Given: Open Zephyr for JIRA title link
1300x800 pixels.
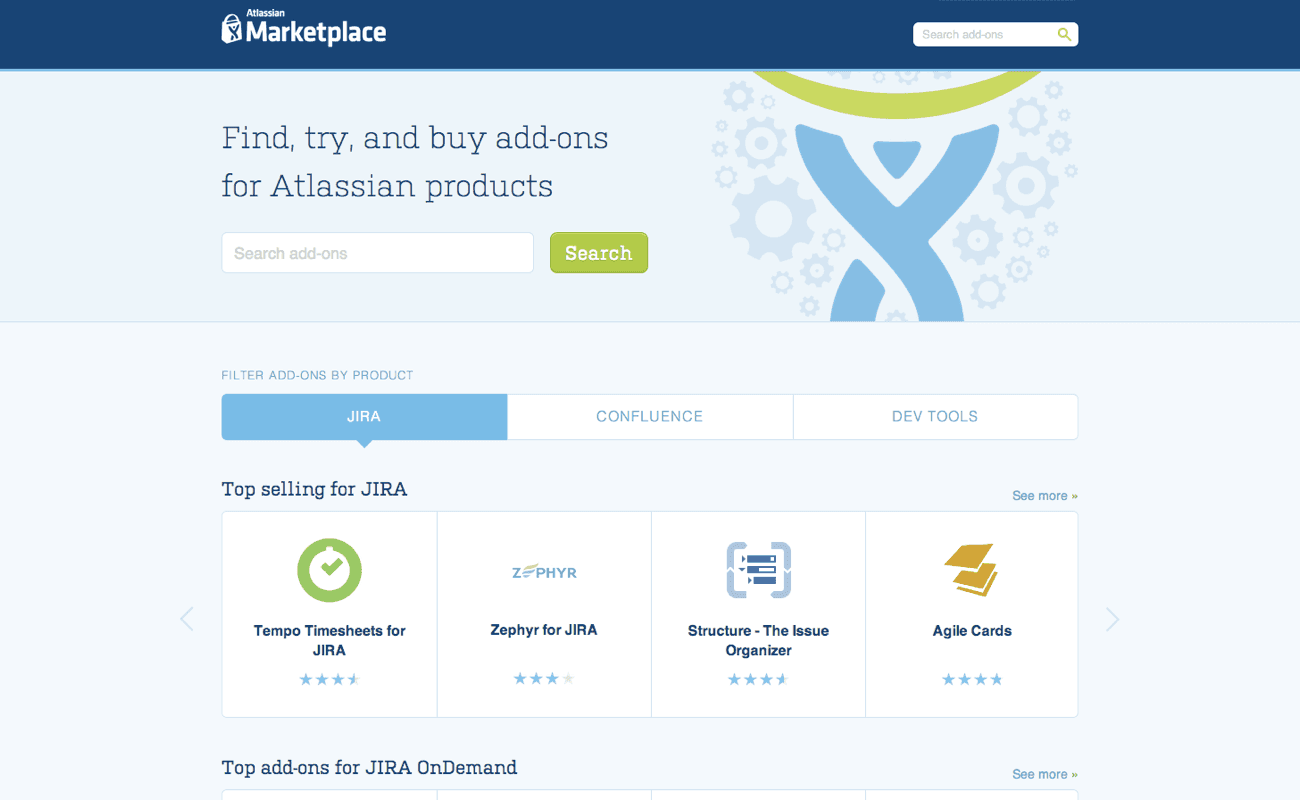Looking at the screenshot, I should [544, 630].
